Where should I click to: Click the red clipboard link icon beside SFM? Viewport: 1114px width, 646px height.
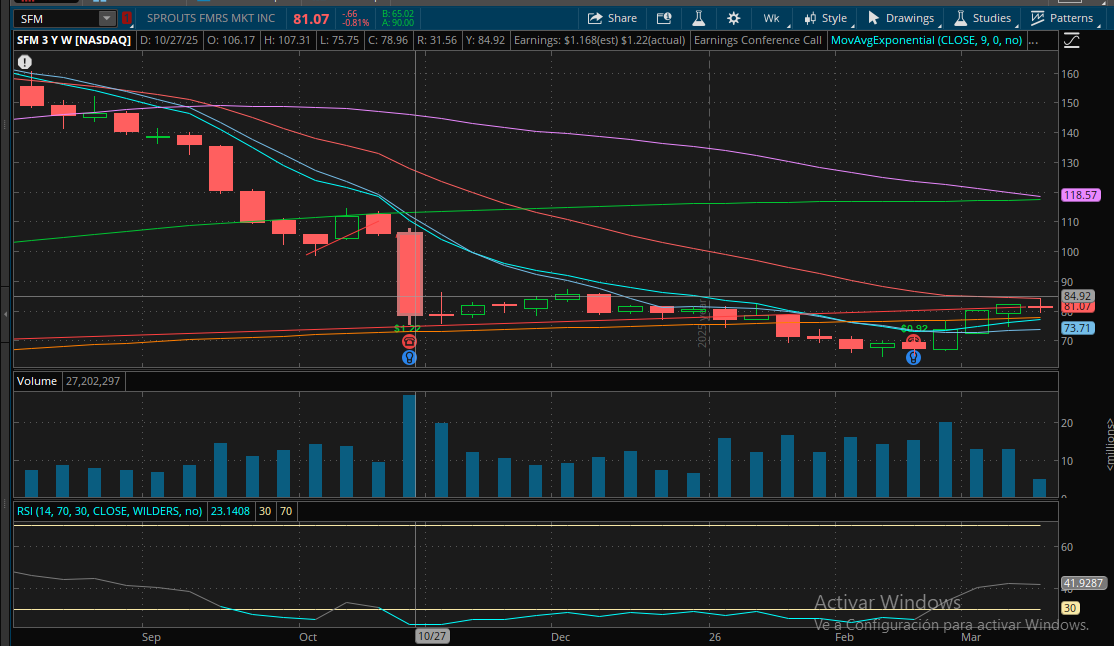click(x=126, y=18)
